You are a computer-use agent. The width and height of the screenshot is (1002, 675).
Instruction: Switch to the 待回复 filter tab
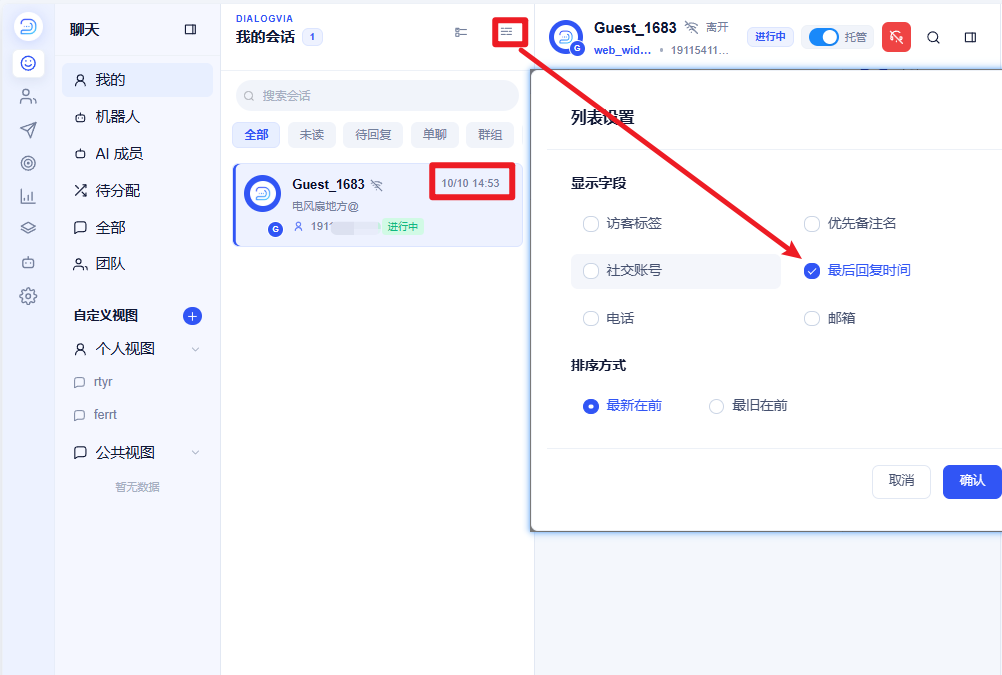(x=373, y=135)
